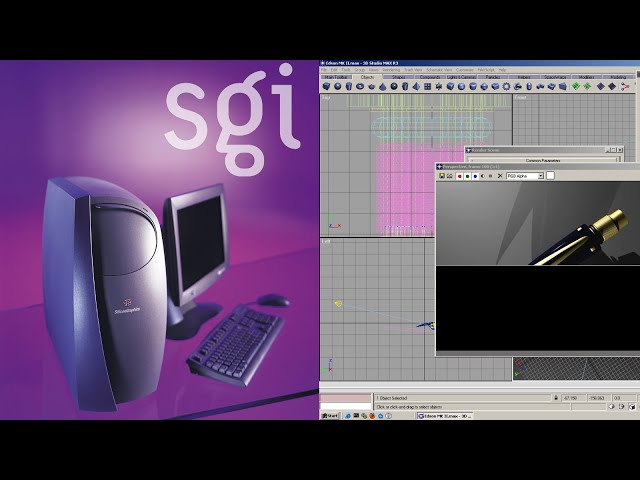Screen dimensions: 640x480
Task: Switch to the Compounds tab
Action: pyautogui.click(x=430, y=77)
